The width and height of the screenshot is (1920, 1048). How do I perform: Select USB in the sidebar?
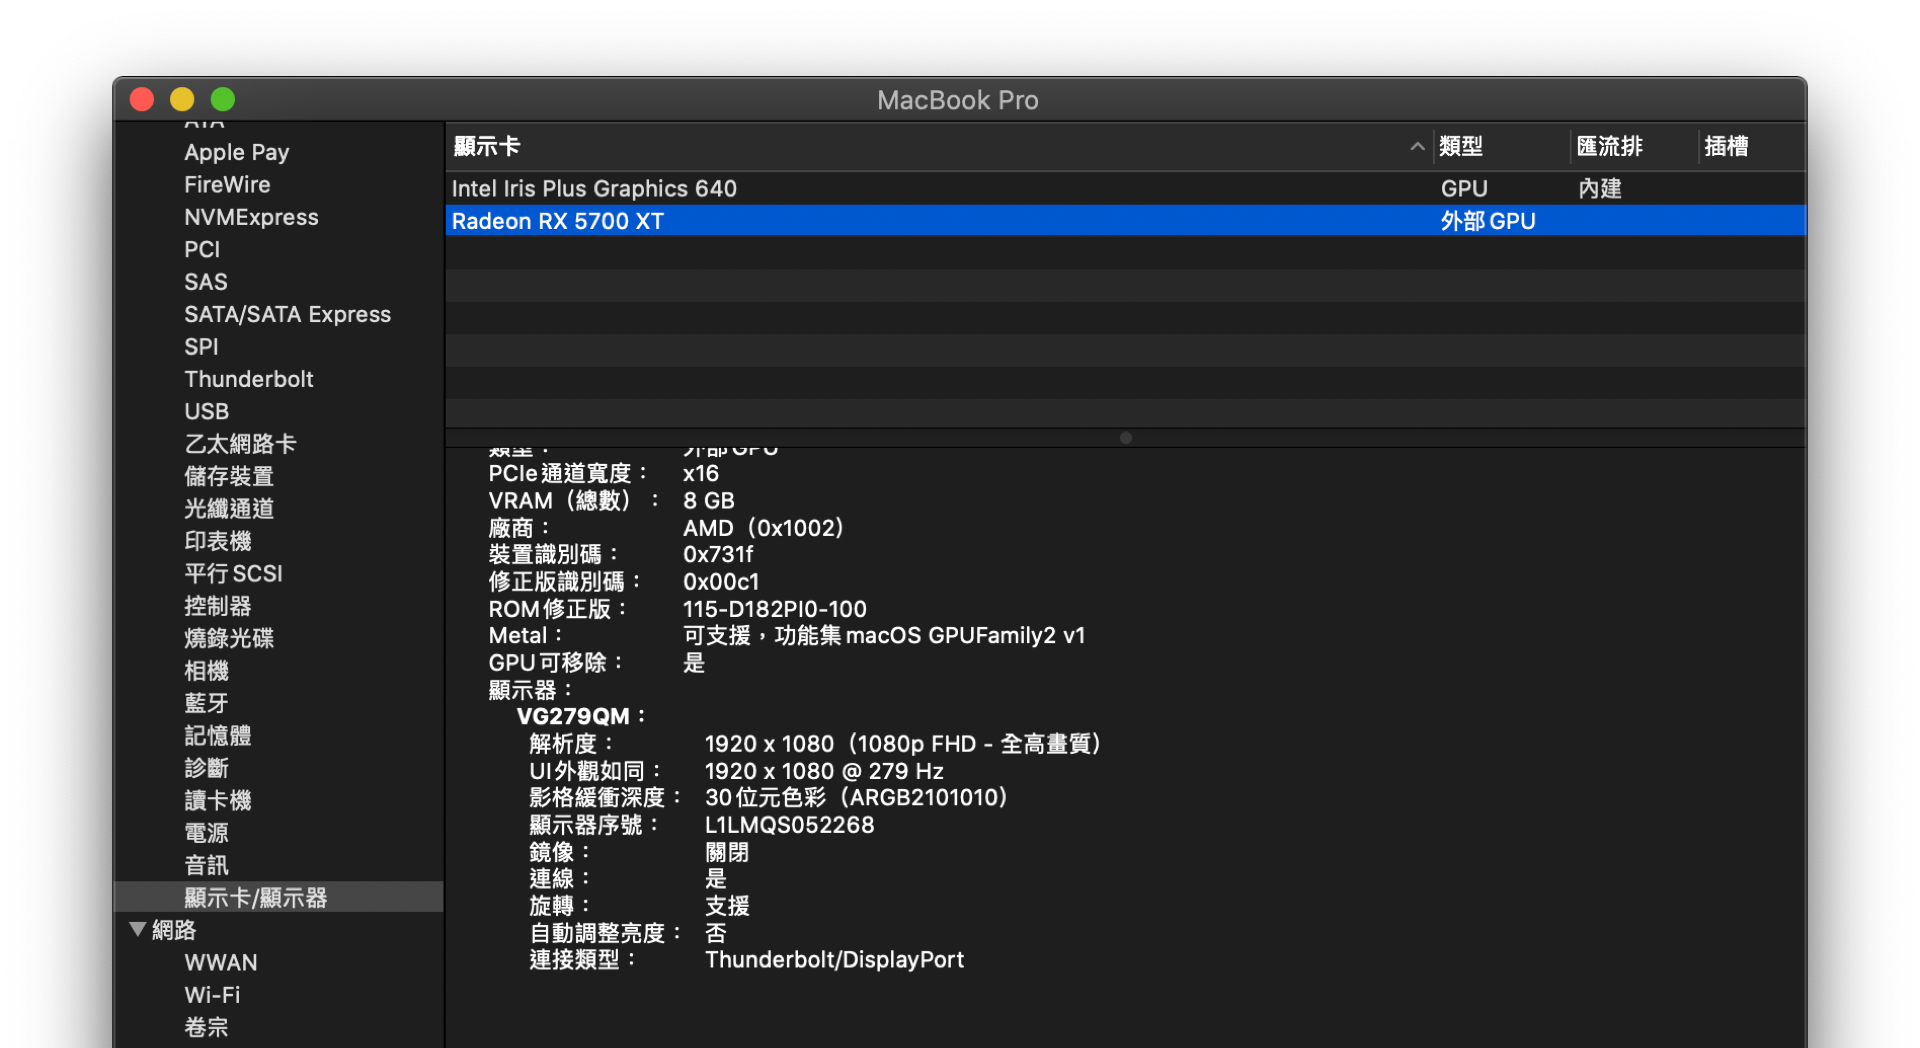coord(207,412)
